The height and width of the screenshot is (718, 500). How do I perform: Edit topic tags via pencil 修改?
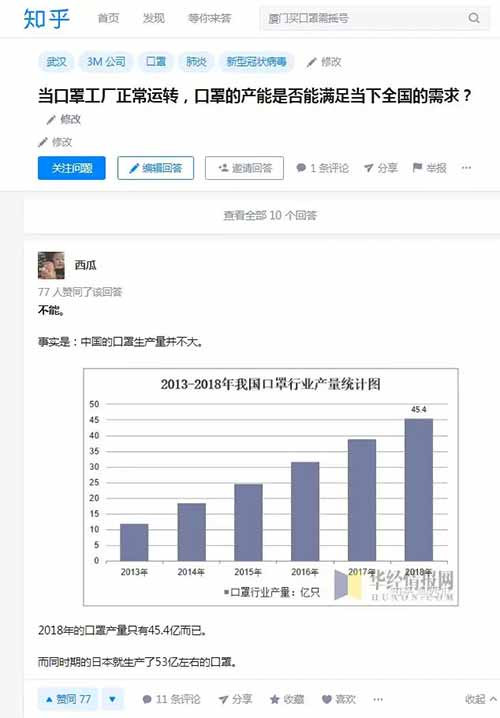324,62
